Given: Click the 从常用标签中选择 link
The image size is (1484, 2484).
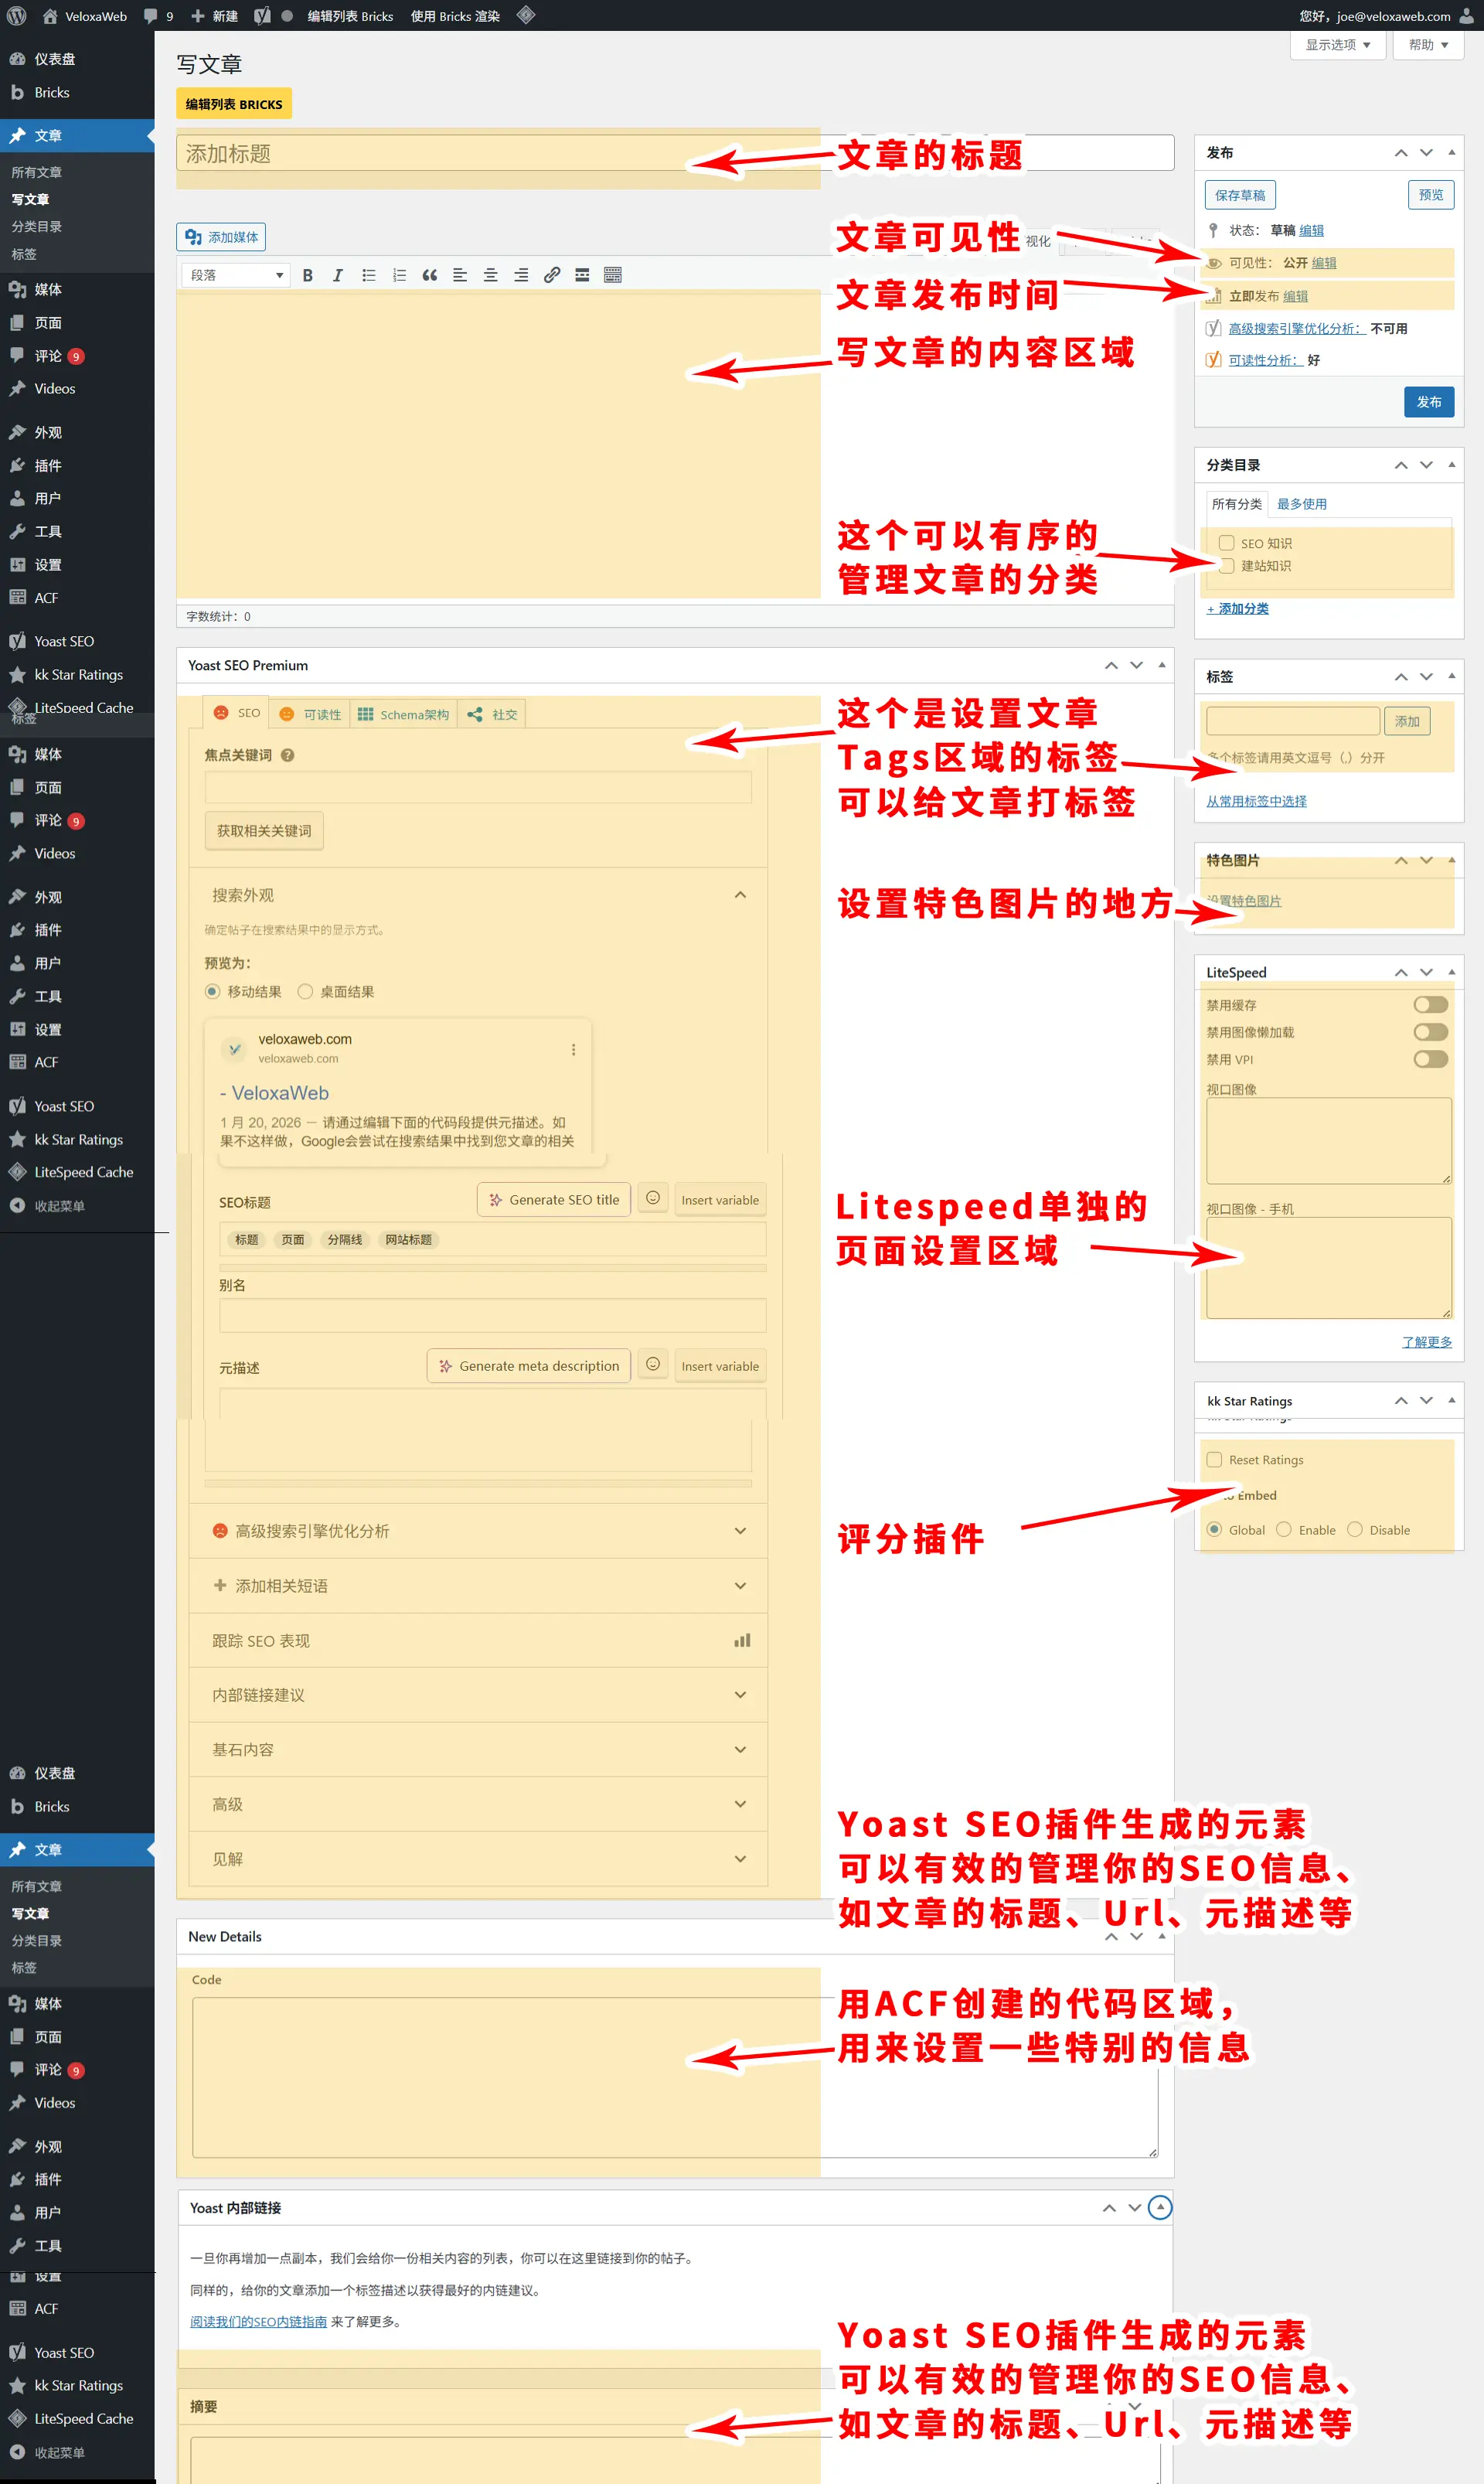Looking at the screenshot, I should point(1256,801).
